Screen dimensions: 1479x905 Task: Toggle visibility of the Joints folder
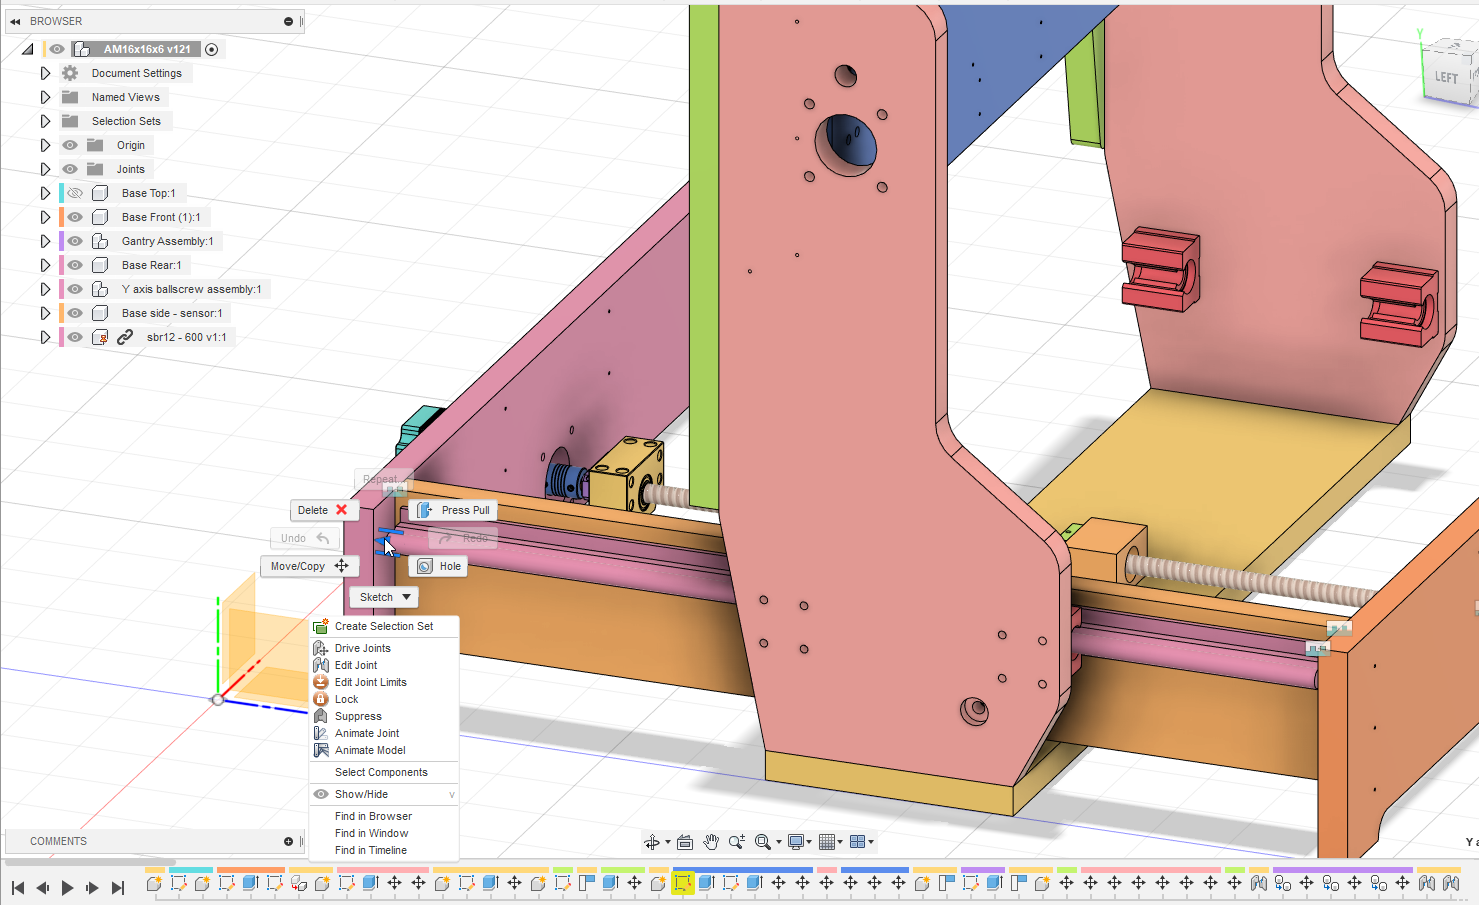click(x=70, y=169)
